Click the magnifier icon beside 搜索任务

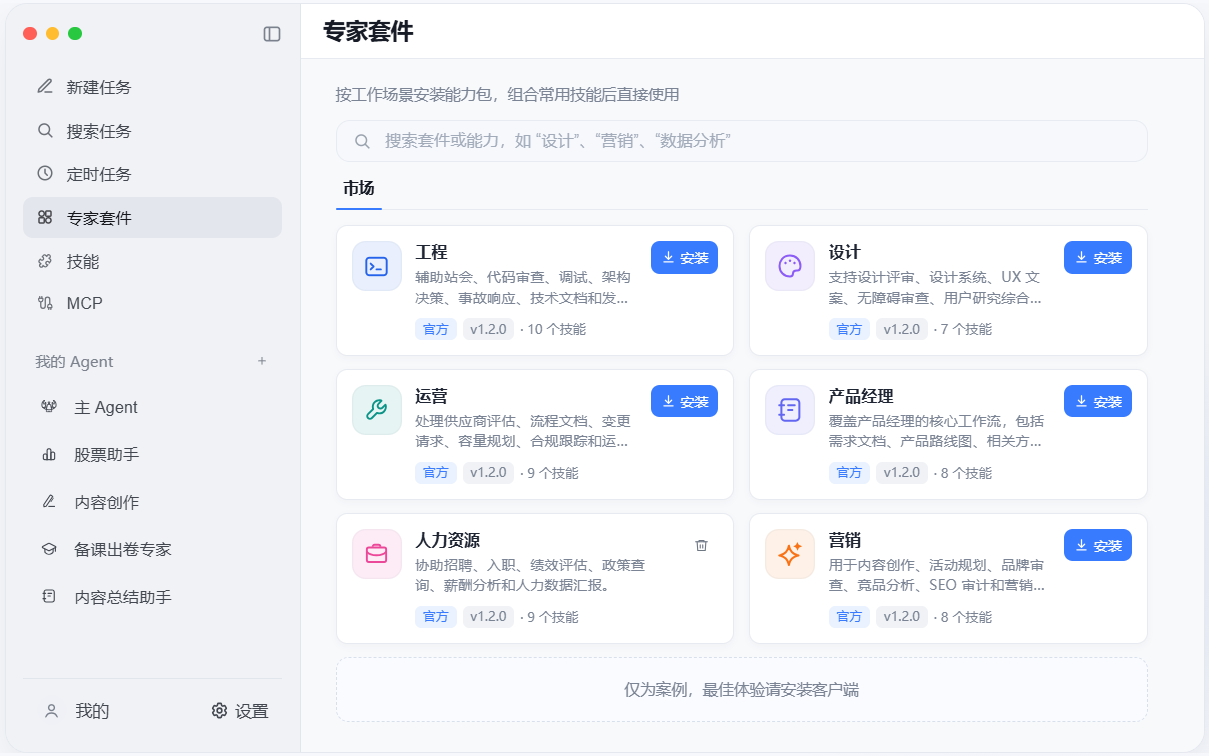click(45, 130)
